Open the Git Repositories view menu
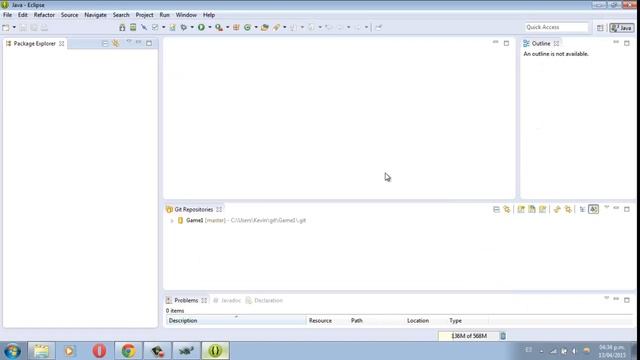This screenshot has height=360, width=640. (x=607, y=208)
